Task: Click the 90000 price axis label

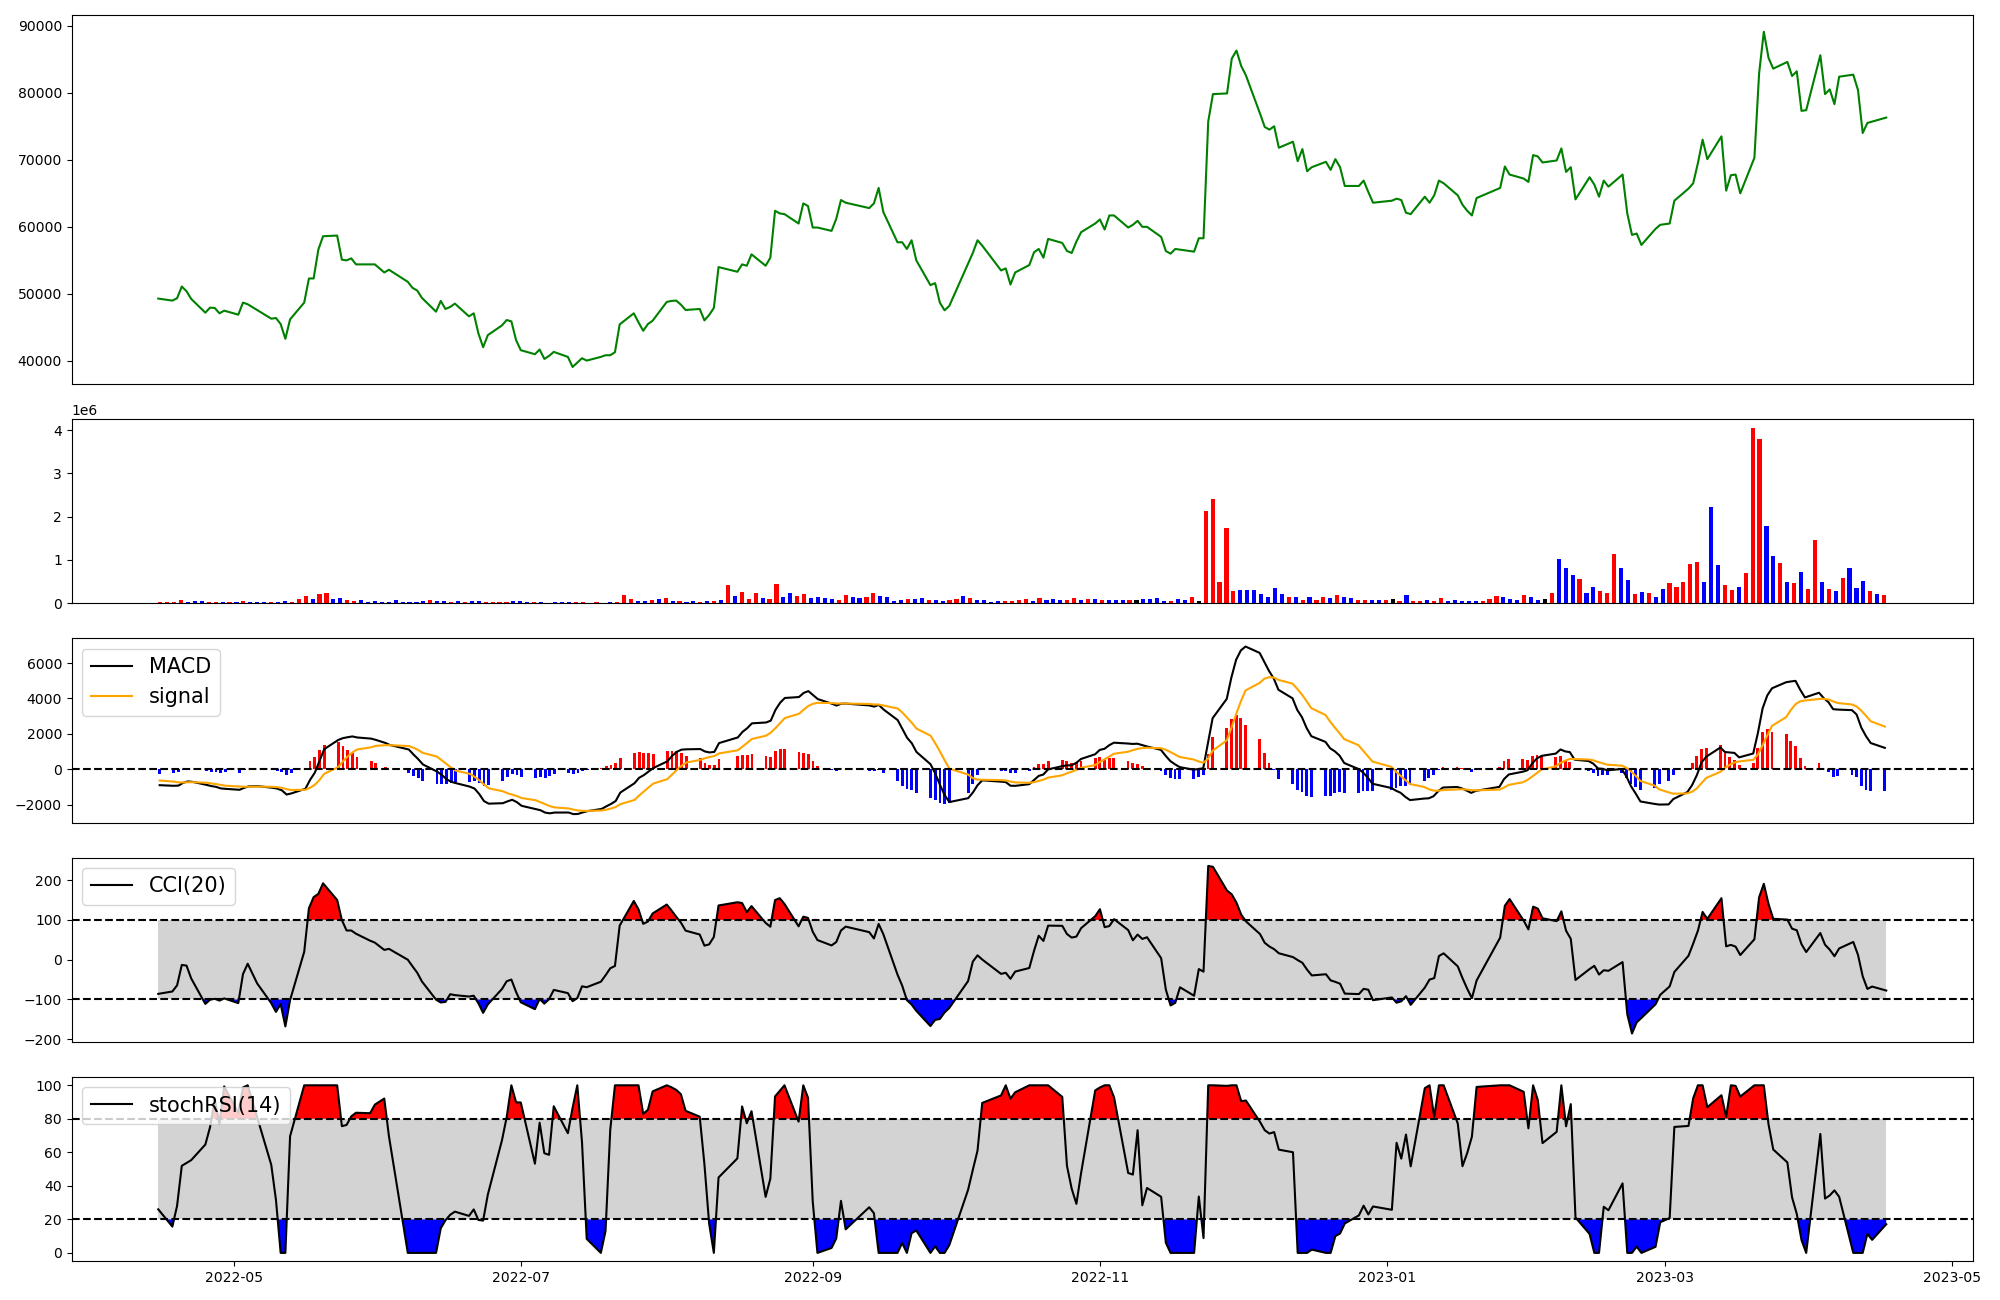Action: (40, 26)
